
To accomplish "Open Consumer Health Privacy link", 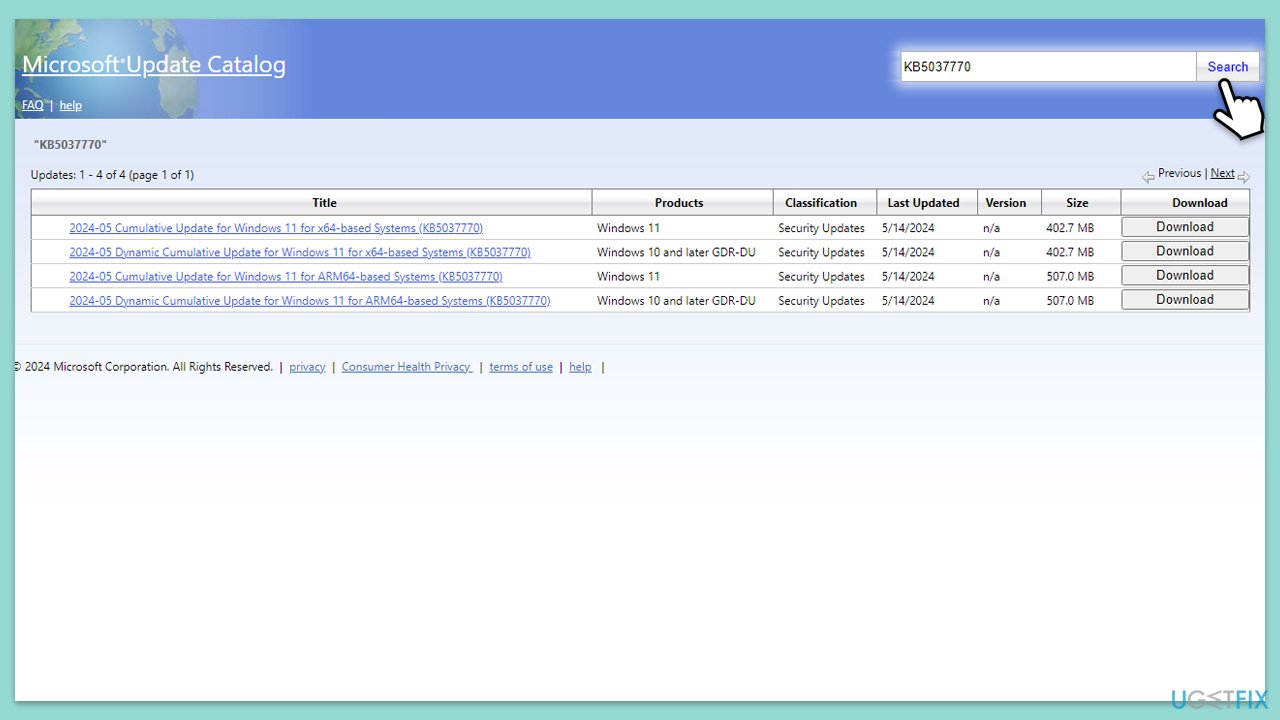I will 407,367.
